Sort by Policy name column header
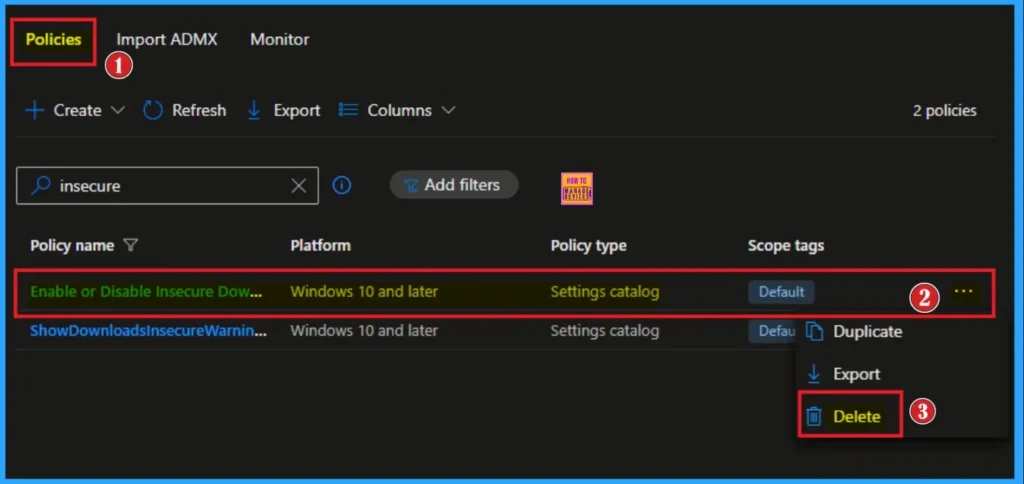 pyautogui.click(x=72, y=246)
